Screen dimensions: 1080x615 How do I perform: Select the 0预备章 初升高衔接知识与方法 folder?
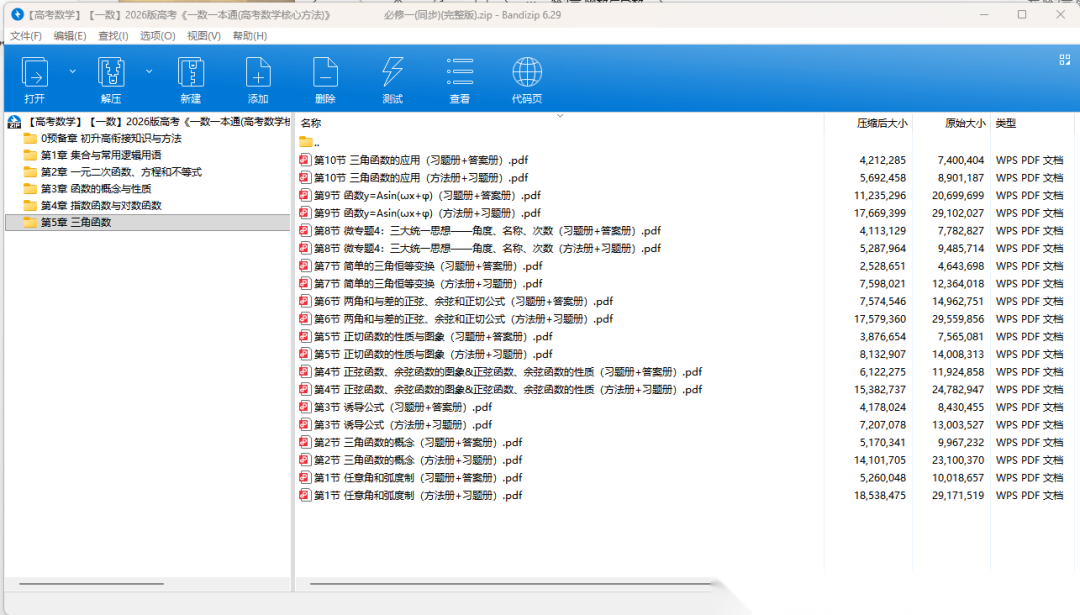coord(110,138)
